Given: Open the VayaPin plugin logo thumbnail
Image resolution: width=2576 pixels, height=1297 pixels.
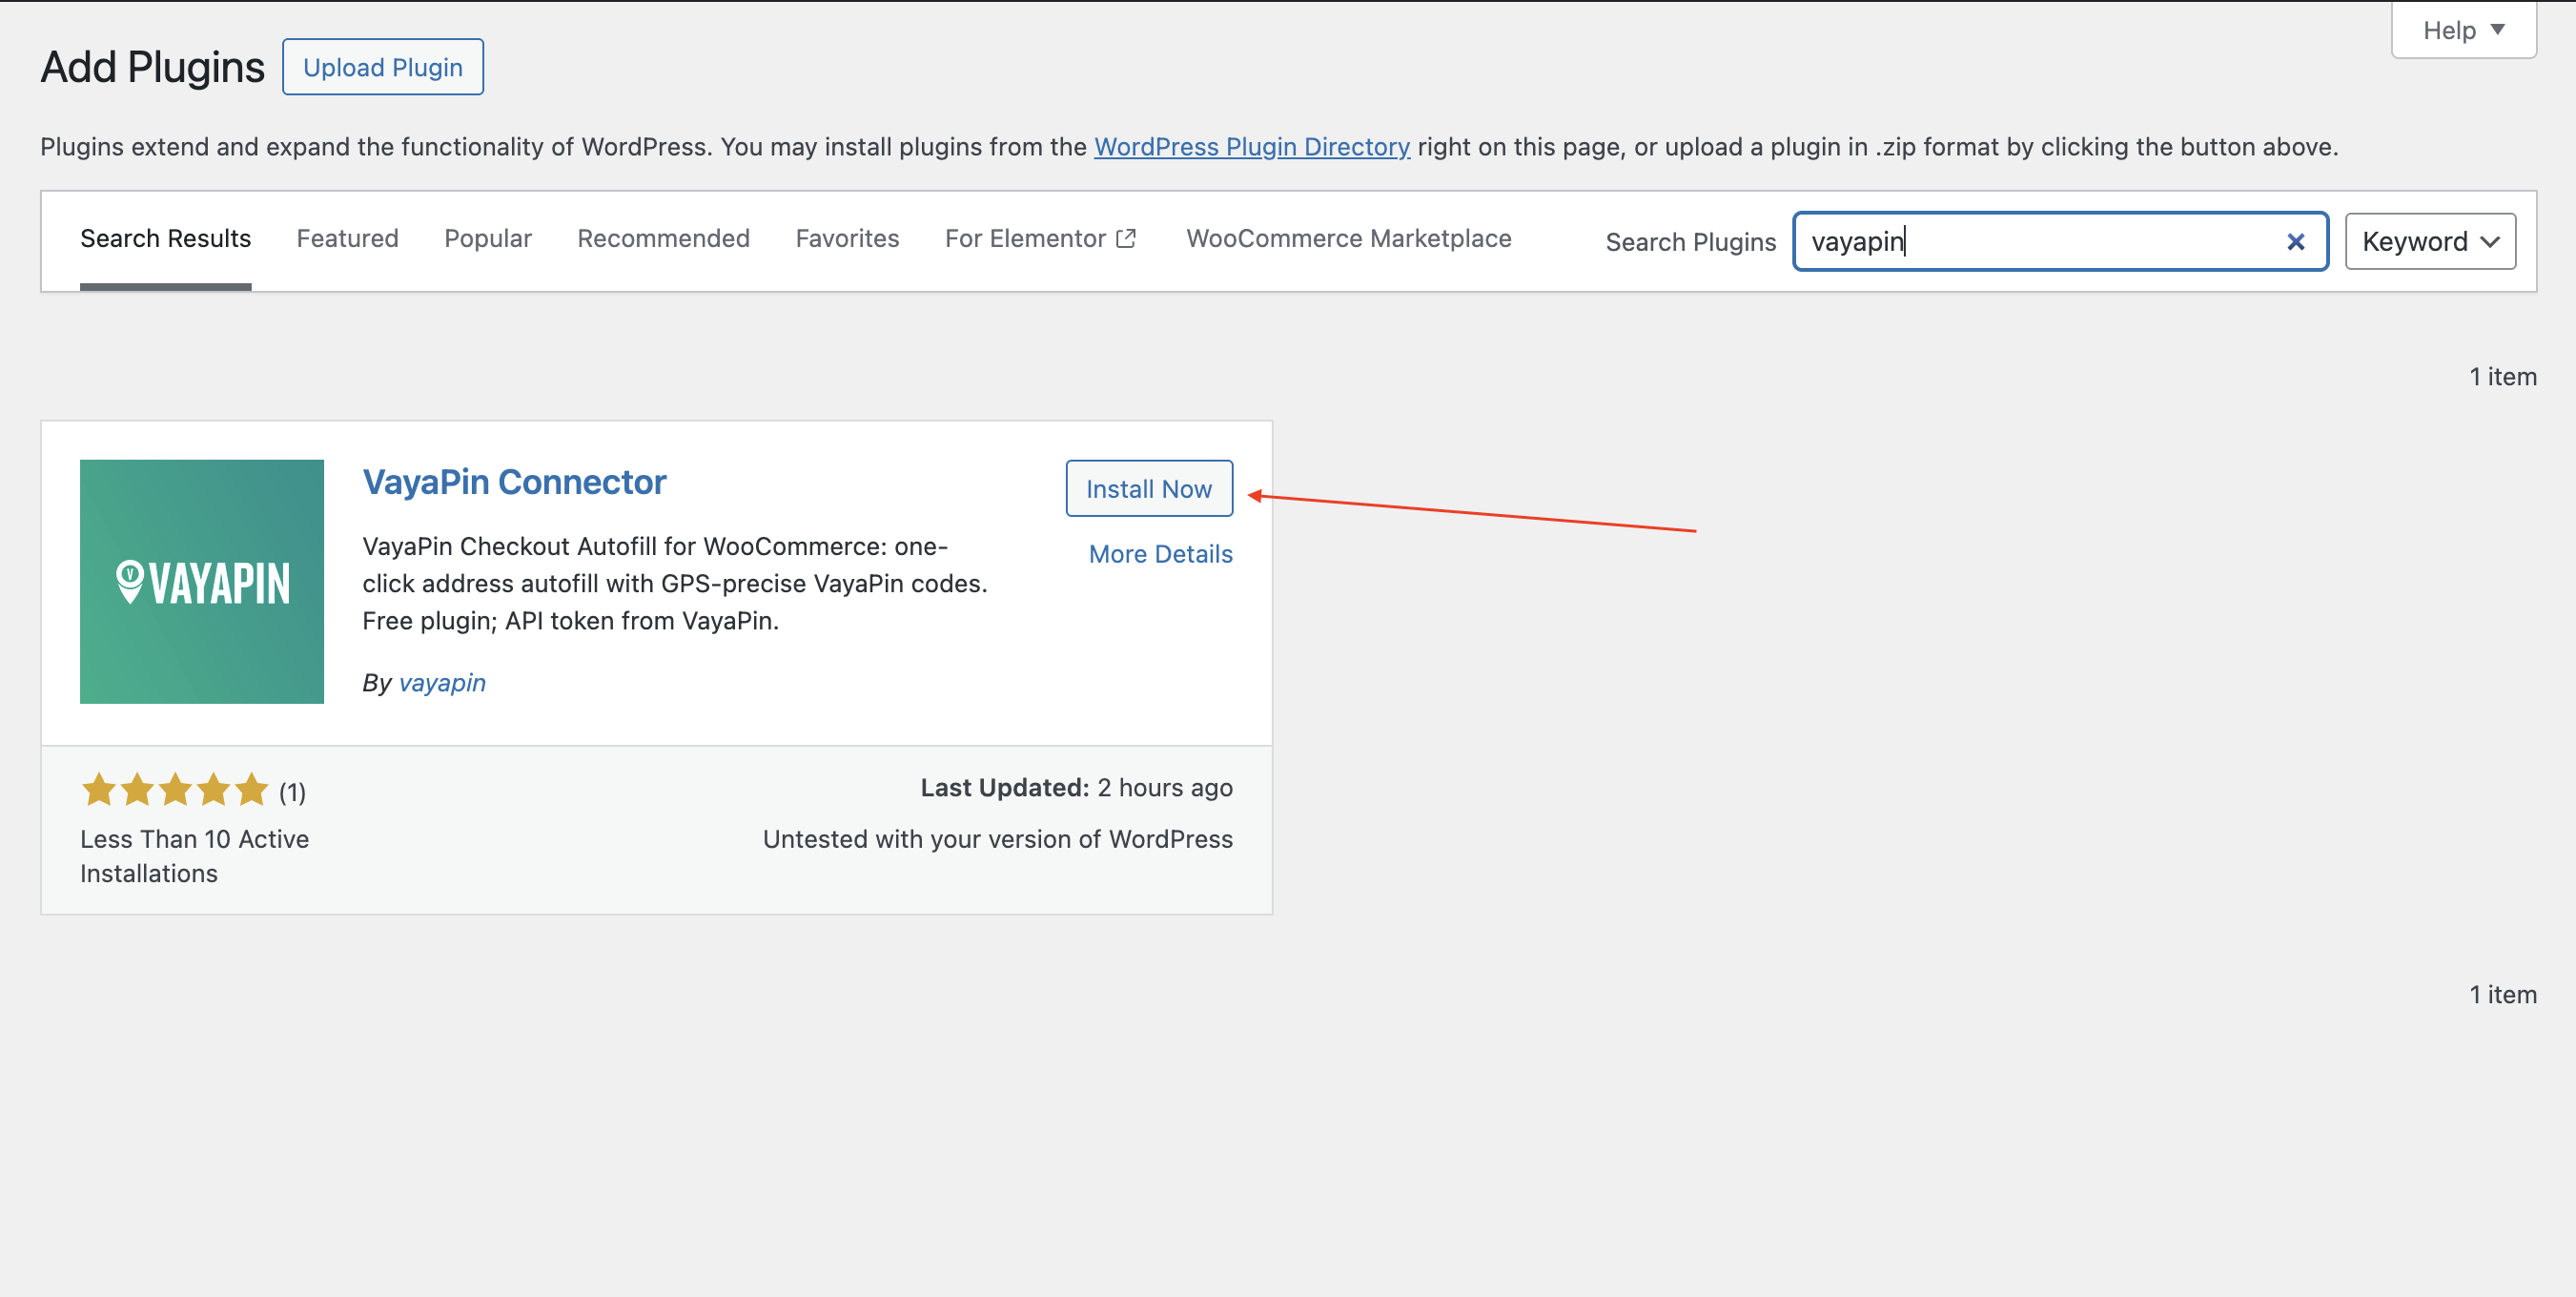Looking at the screenshot, I should pyautogui.click(x=202, y=581).
